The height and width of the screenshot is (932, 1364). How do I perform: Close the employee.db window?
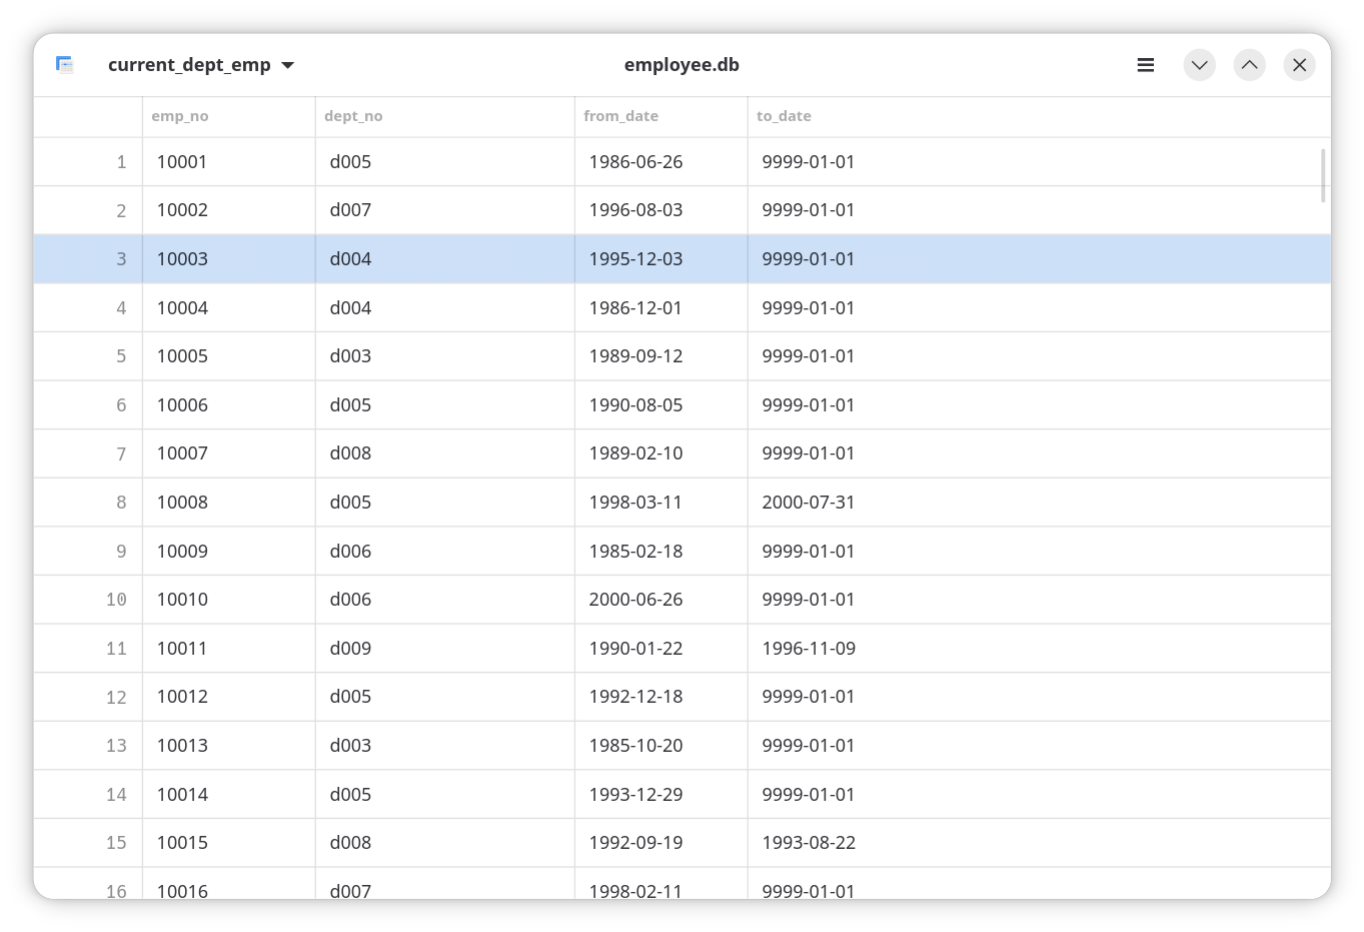[1299, 65]
